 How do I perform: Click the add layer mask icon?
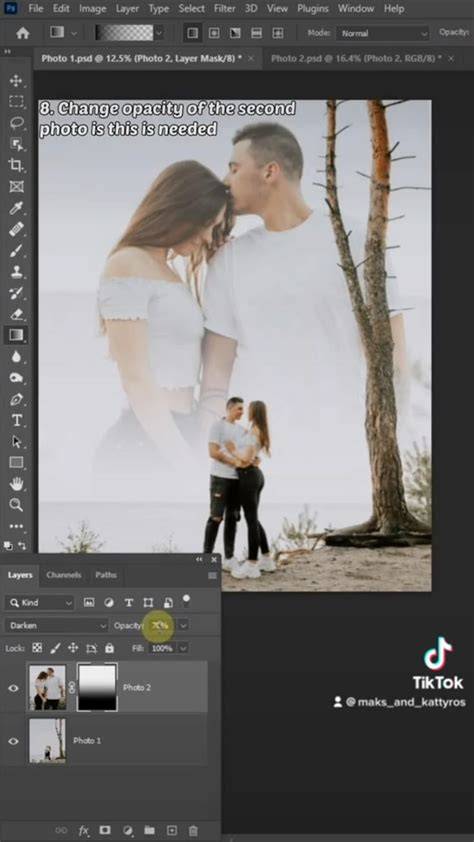coord(105,830)
